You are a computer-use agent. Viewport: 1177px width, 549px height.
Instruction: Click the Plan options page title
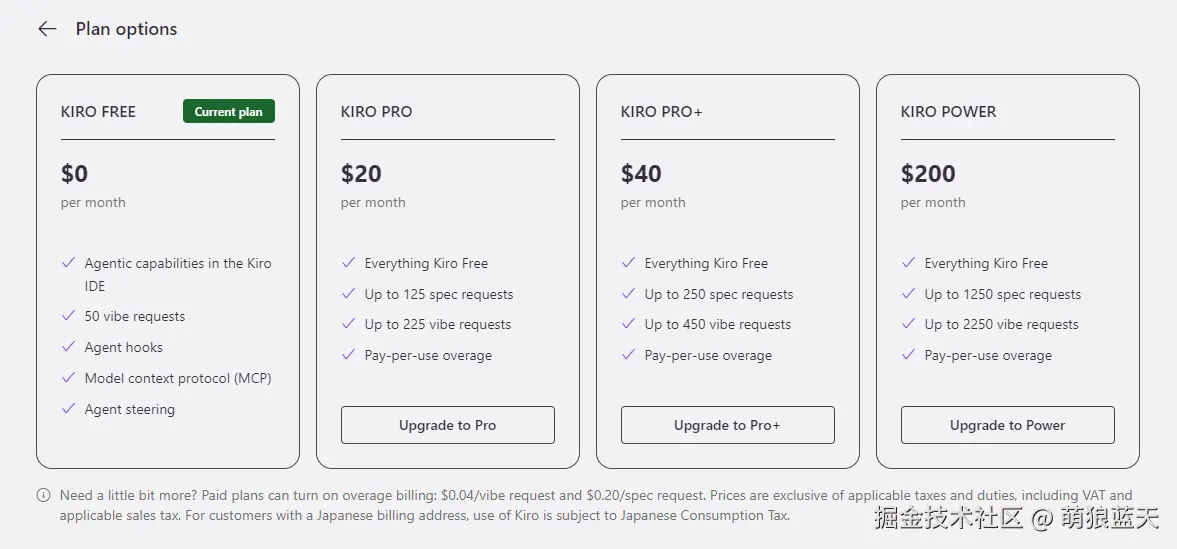[x=126, y=29]
